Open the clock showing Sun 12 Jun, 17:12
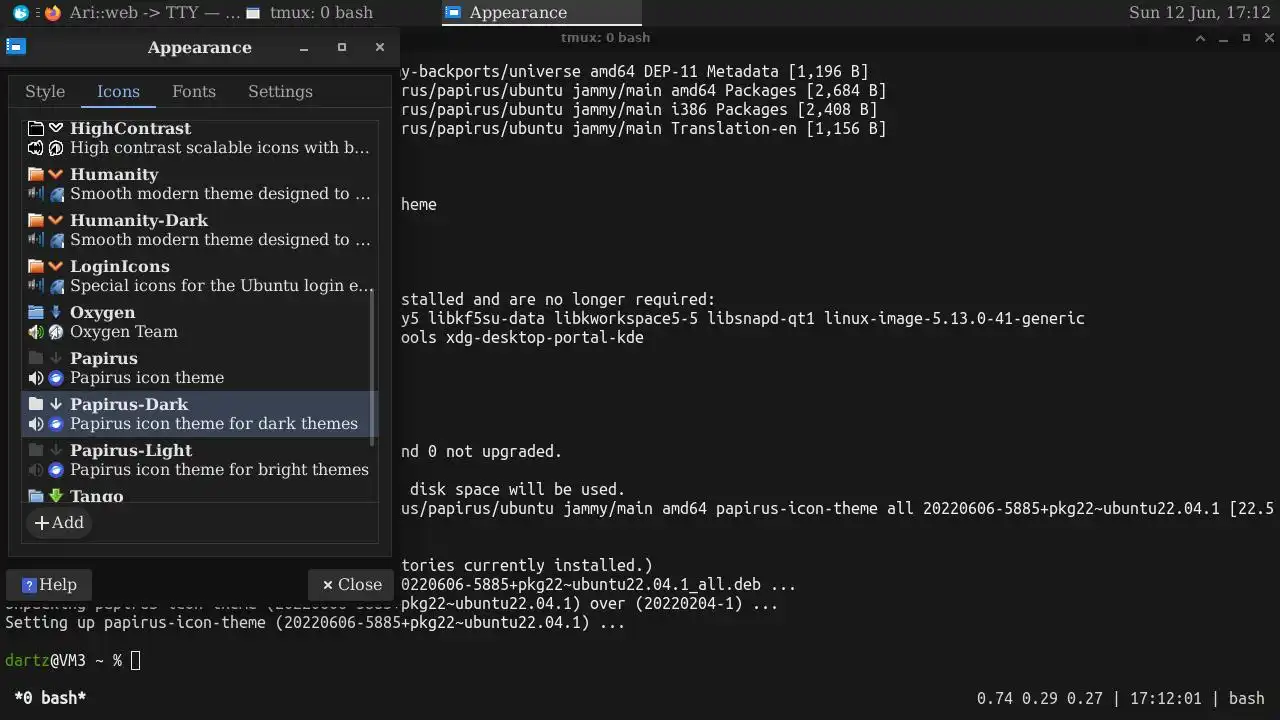This screenshot has height=720, width=1280. click(1199, 13)
